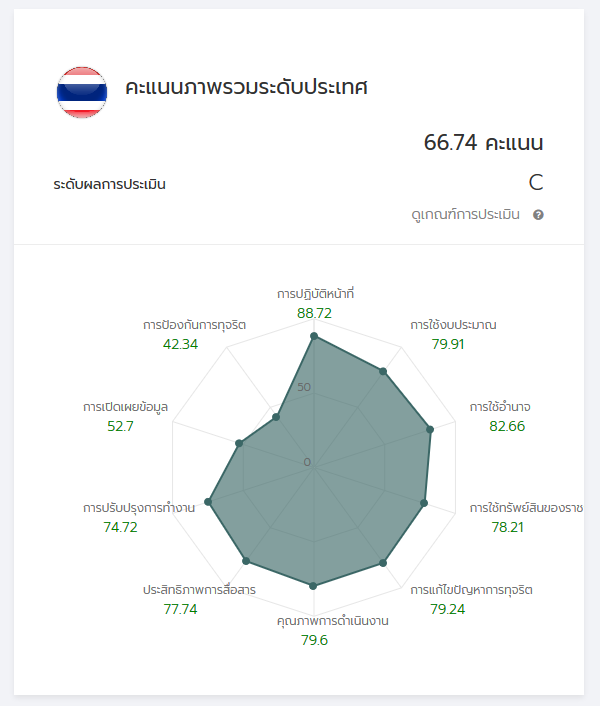Click the การใช้อำนาจ axis label
This screenshot has height=706, width=600.
500,407
